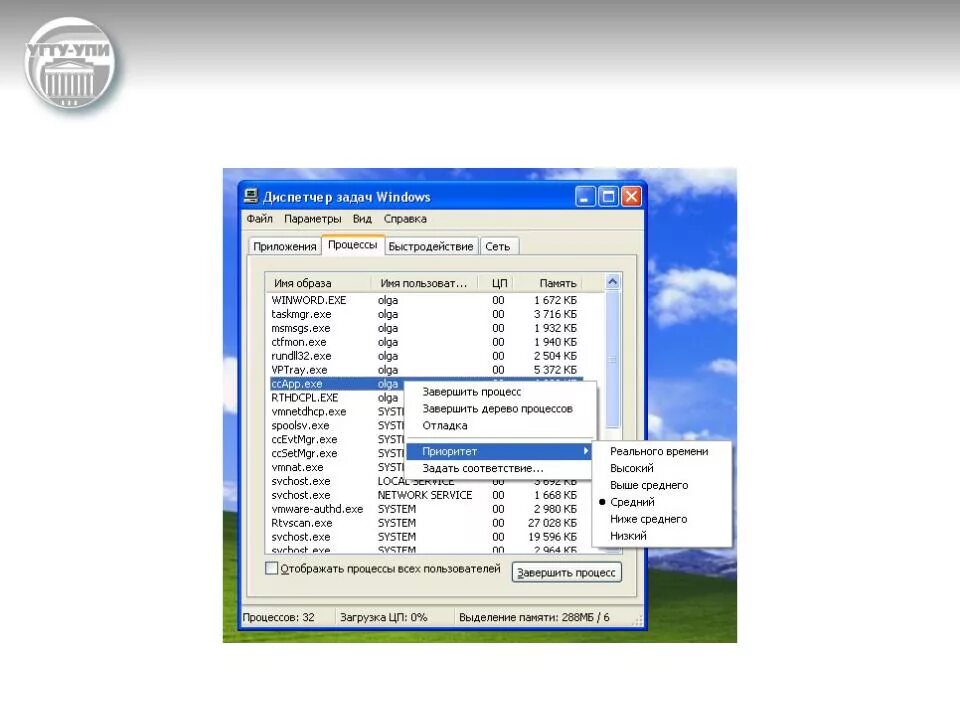960x720 pixels.
Task: Select the rundll32.exe process row
Action: (x=426, y=356)
